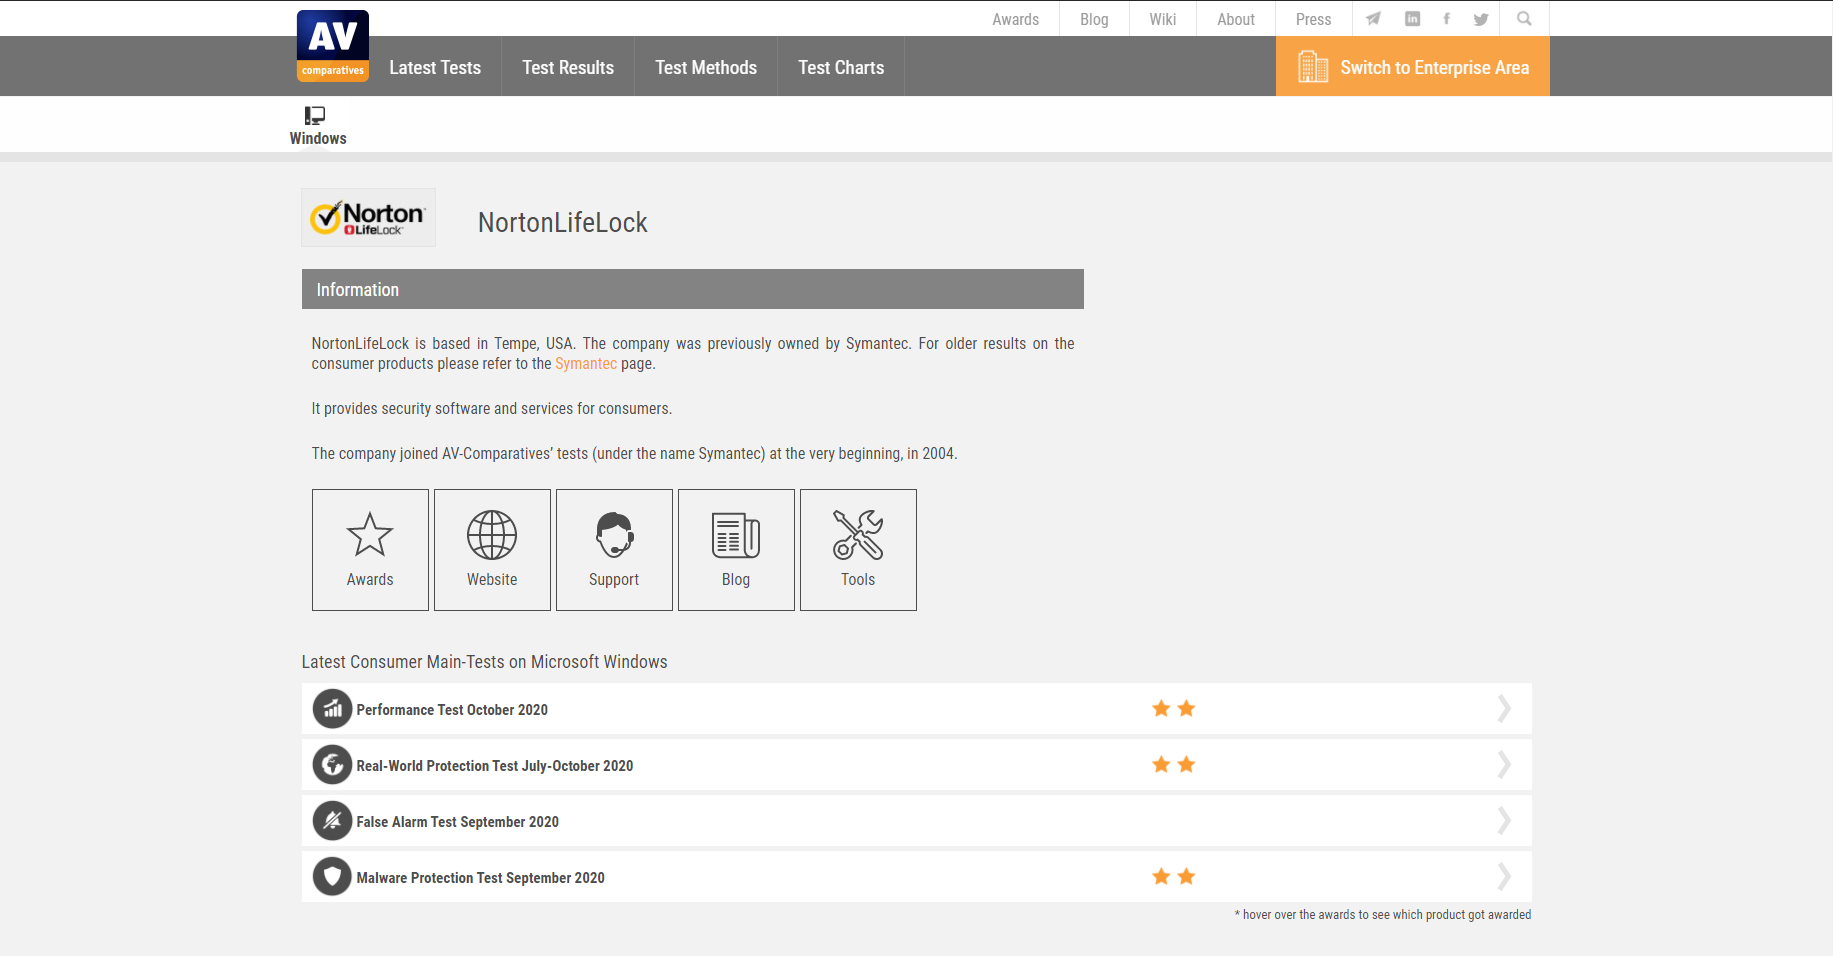Follow the orange Symantec link

pos(586,364)
